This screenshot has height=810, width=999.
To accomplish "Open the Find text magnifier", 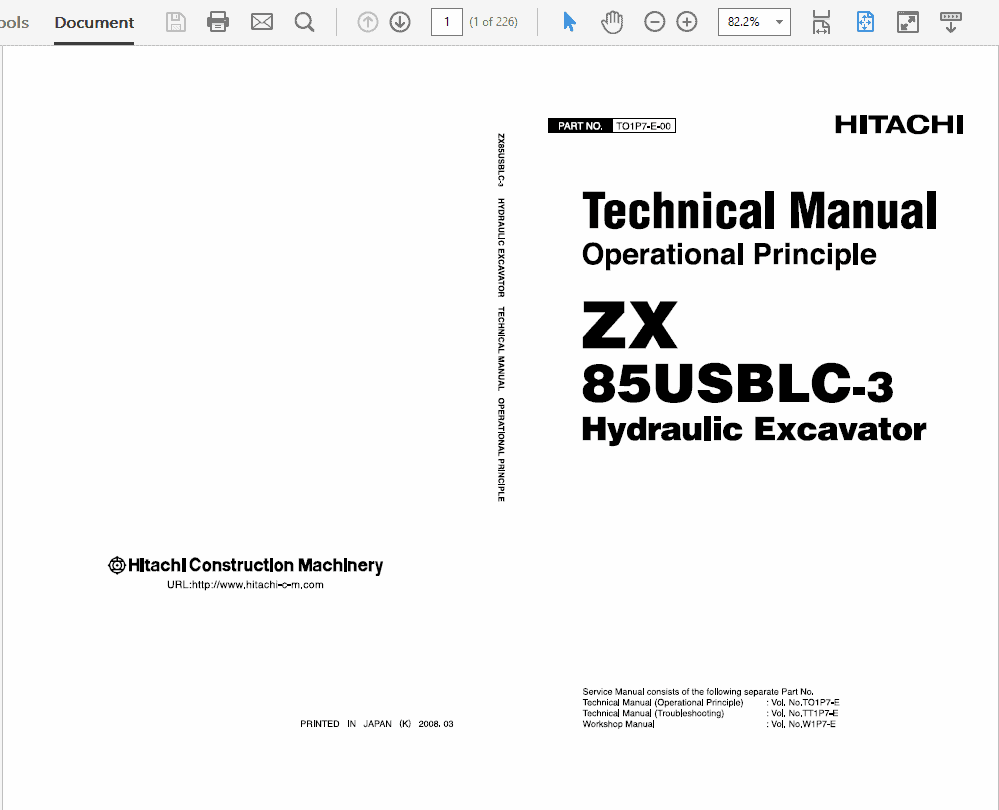I will click(x=305, y=22).
